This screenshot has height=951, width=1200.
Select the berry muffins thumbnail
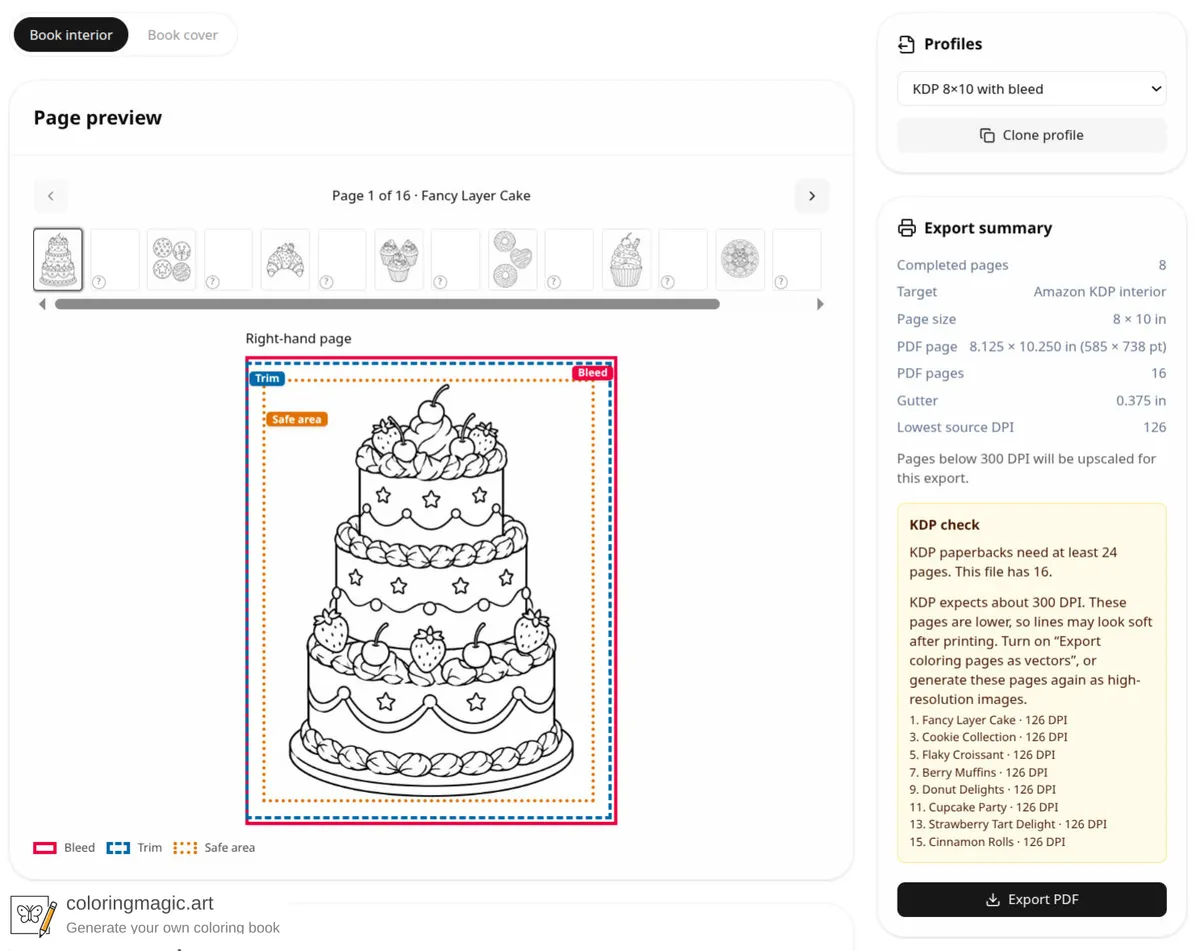pos(399,260)
